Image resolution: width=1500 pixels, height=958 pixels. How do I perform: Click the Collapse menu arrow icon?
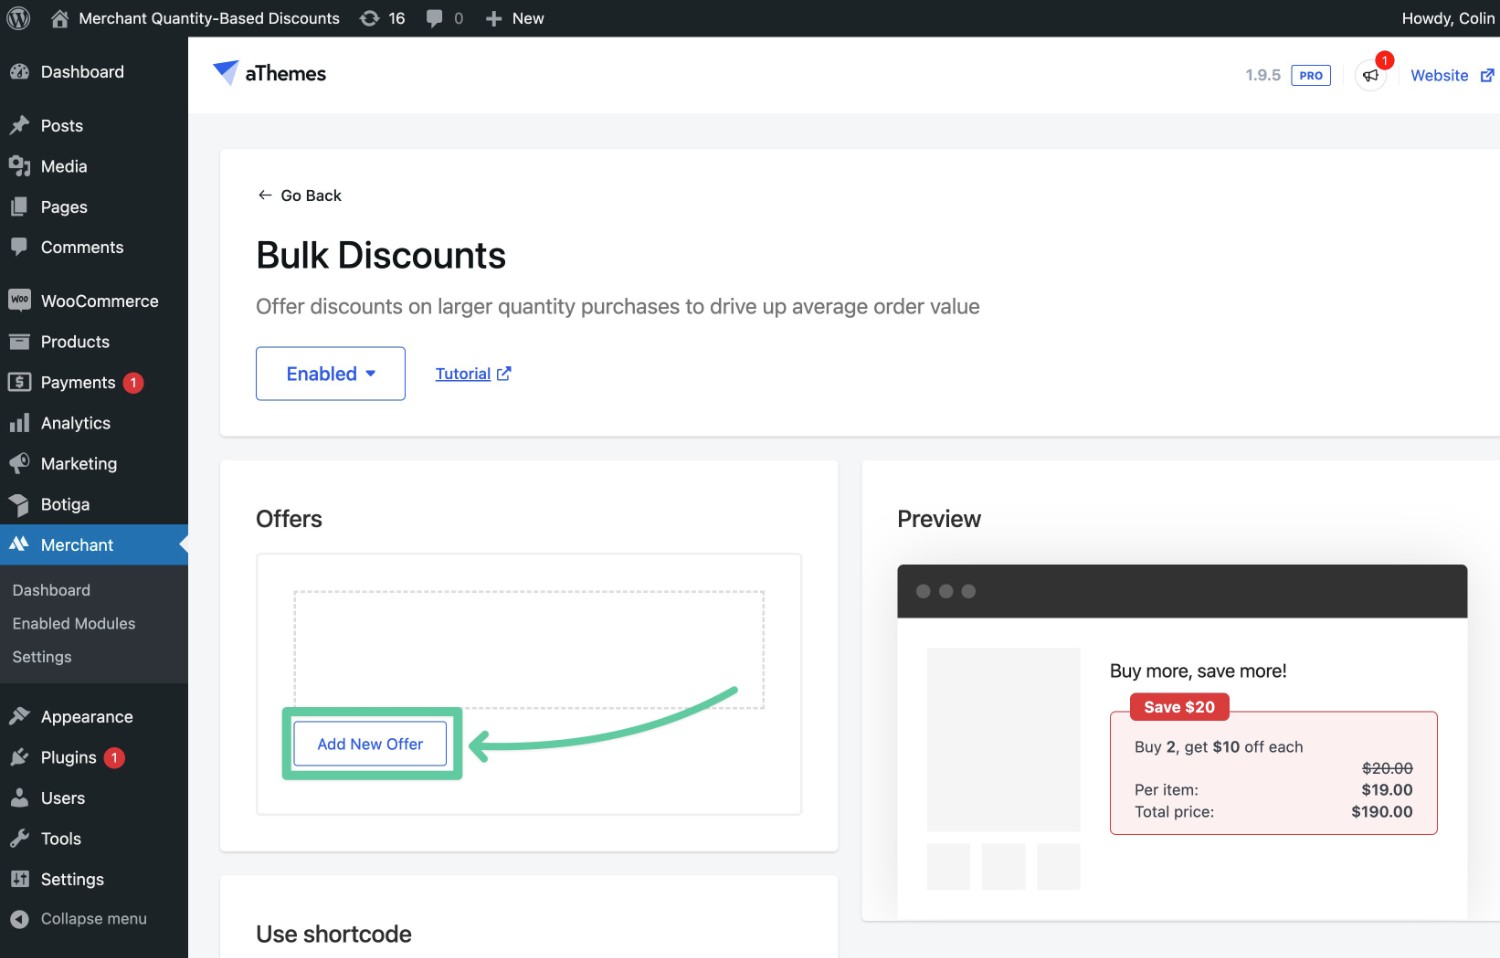point(19,919)
